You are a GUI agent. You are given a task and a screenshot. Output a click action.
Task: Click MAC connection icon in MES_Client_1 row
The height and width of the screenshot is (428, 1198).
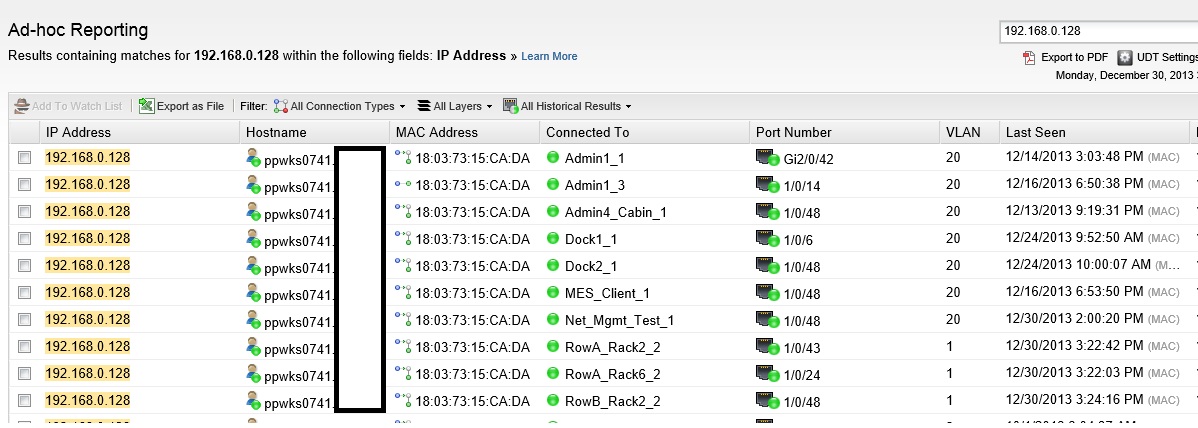(403, 292)
